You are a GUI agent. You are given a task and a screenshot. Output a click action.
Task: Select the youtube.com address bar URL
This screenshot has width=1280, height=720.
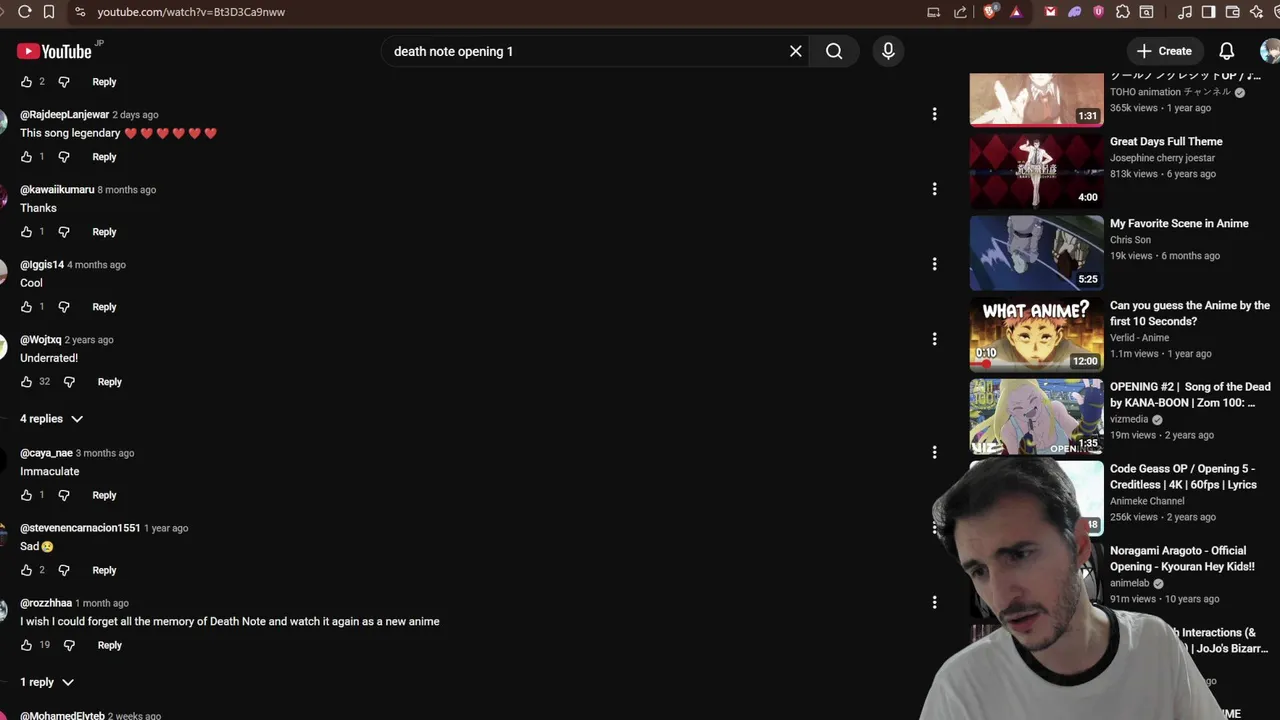click(x=191, y=12)
